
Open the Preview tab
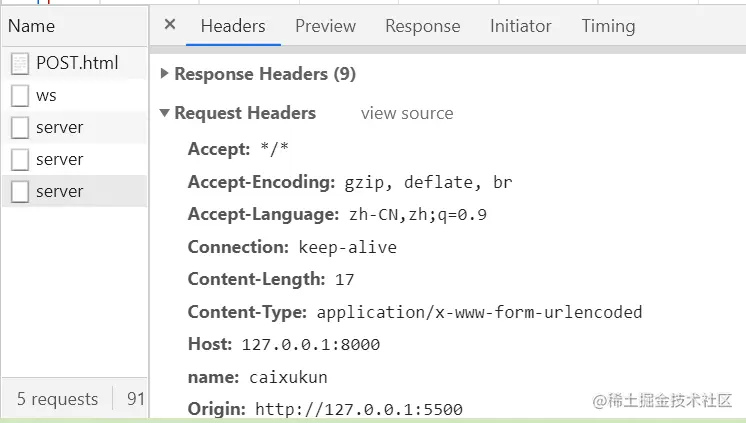click(325, 26)
